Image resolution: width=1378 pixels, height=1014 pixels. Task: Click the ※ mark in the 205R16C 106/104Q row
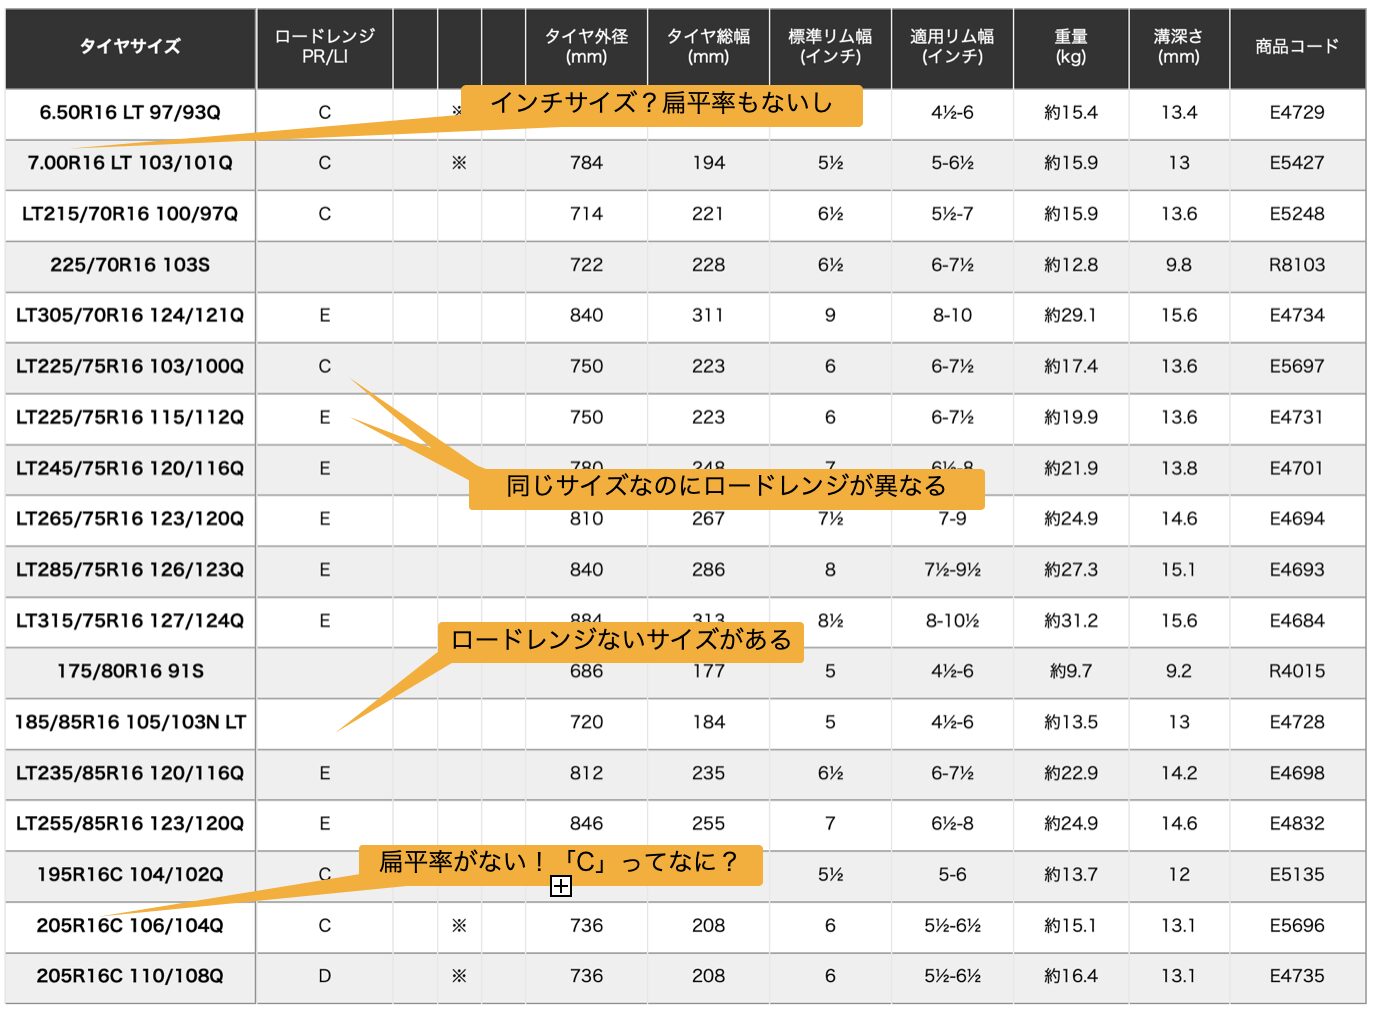pyautogui.click(x=459, y=925)
